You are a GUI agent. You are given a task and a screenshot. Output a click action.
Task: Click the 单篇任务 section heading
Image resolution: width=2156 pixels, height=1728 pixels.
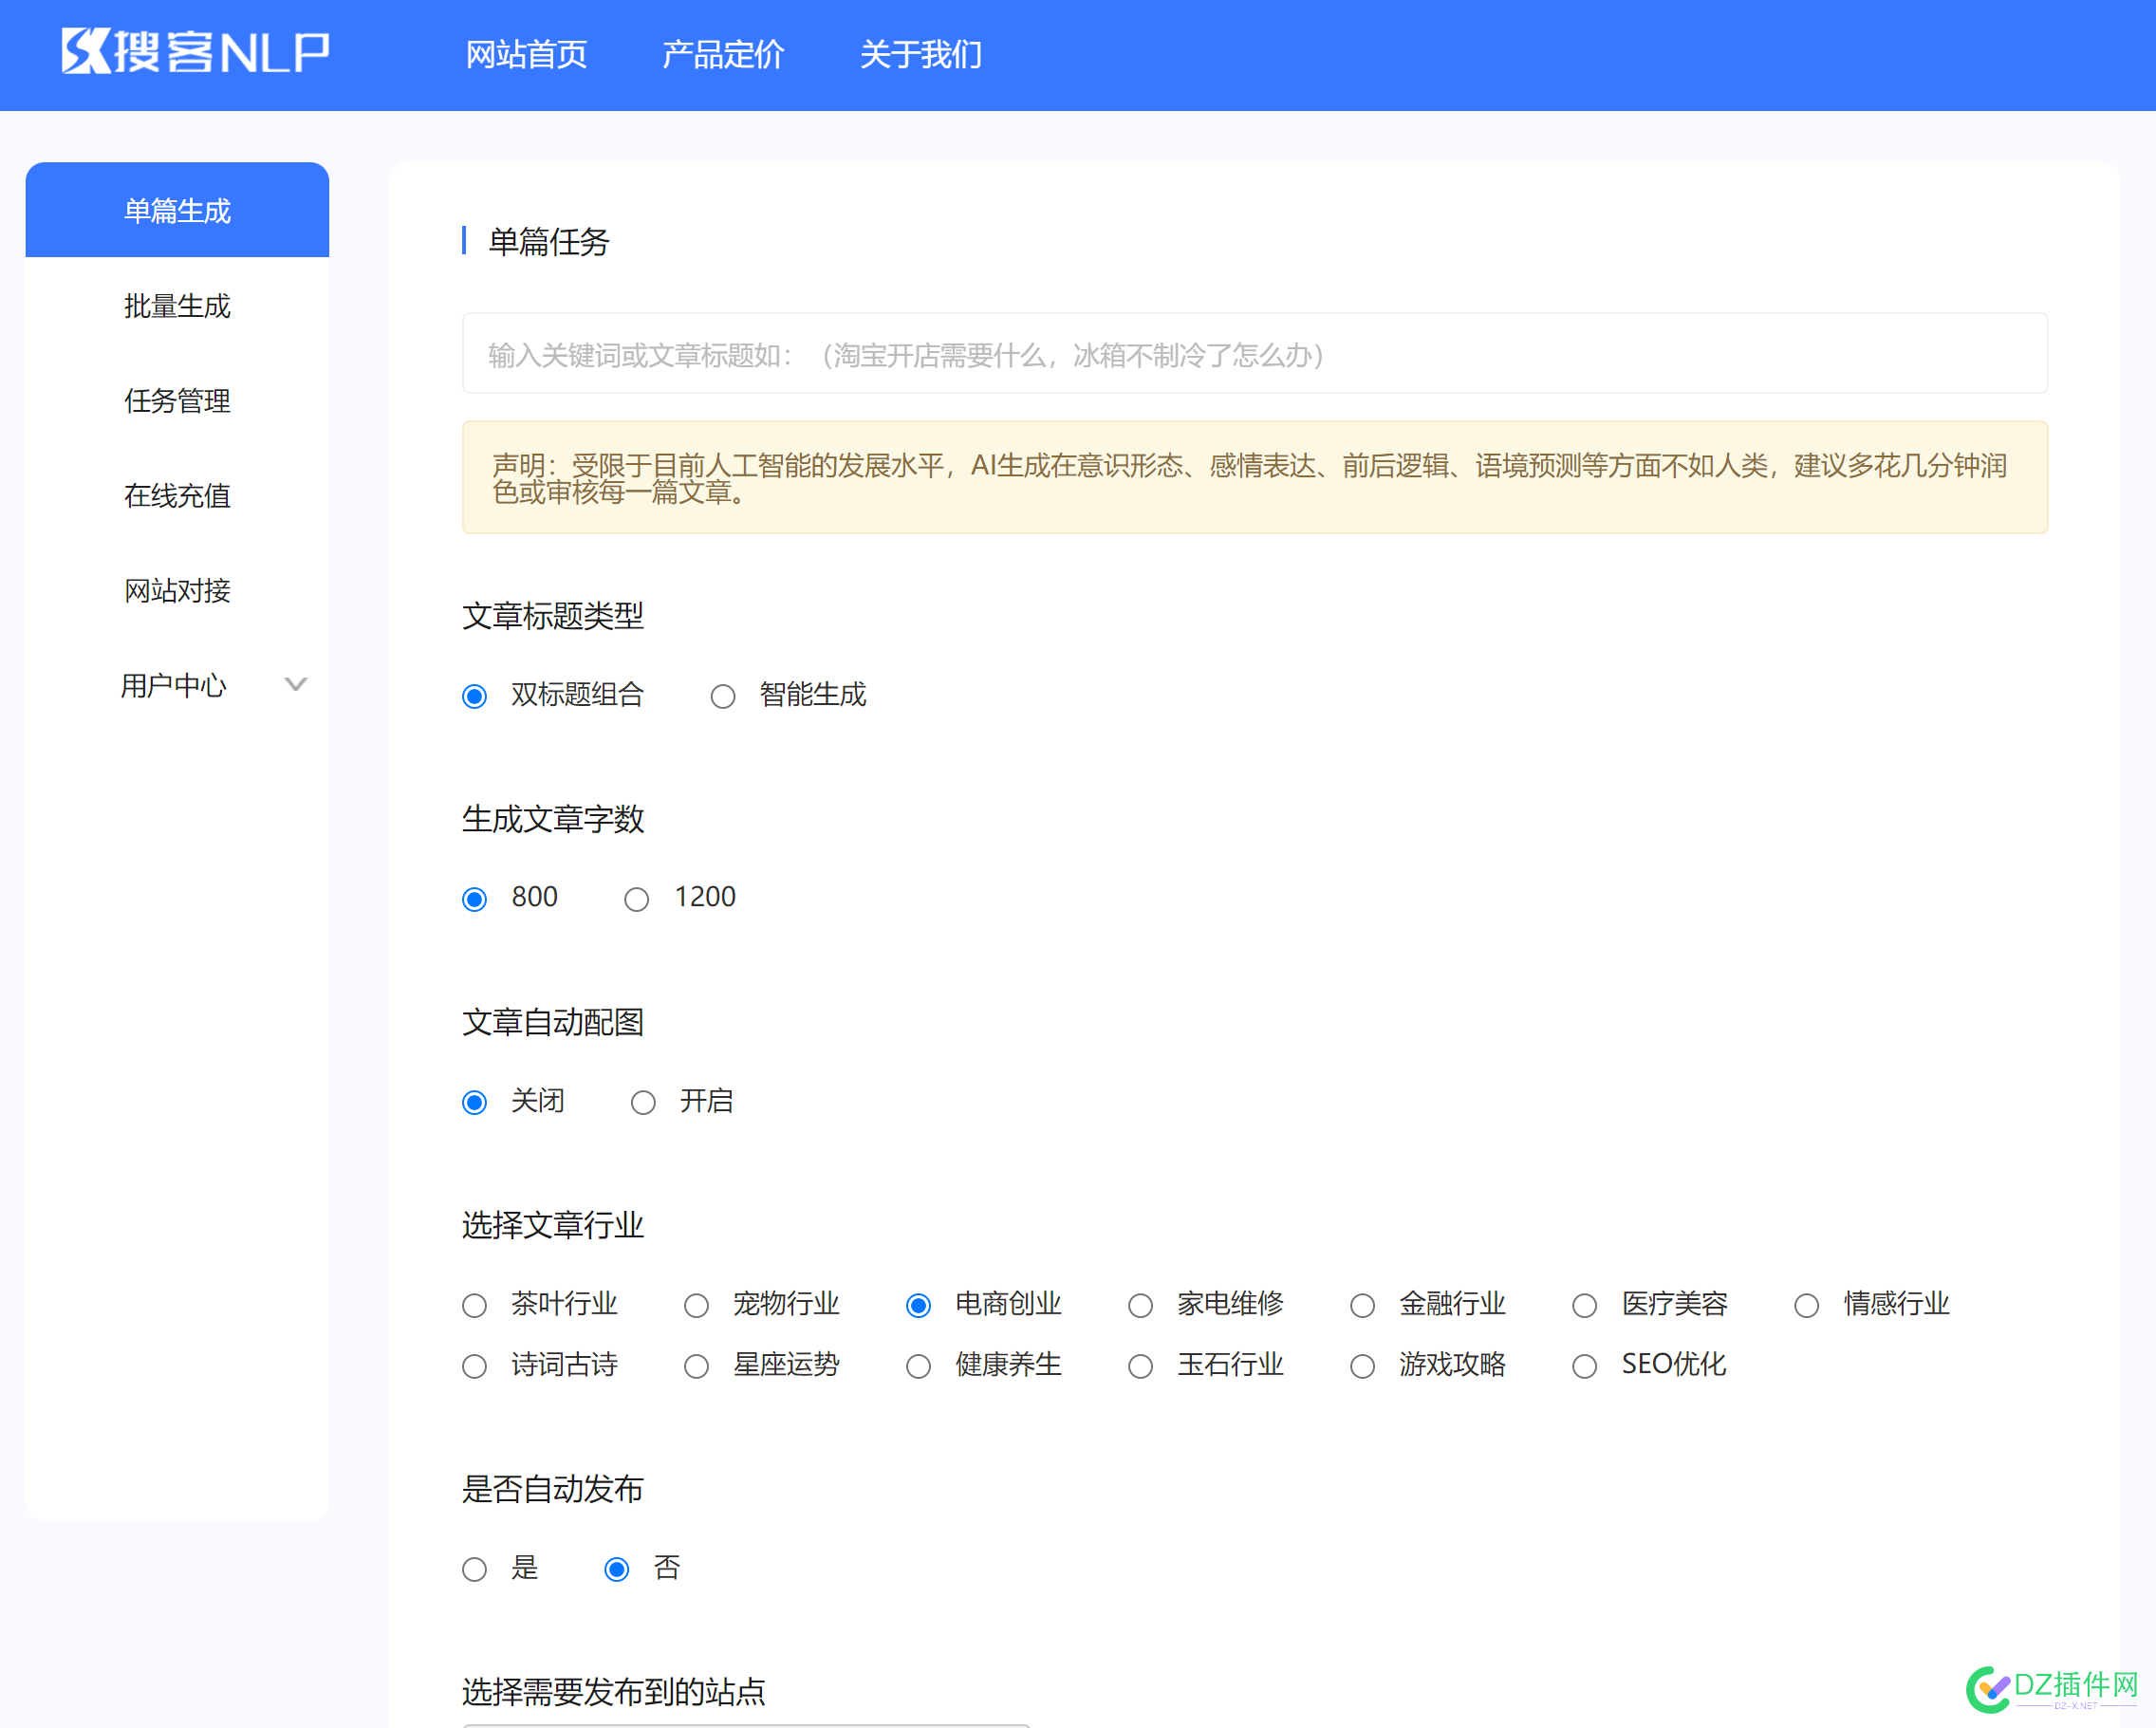[549, 241]
